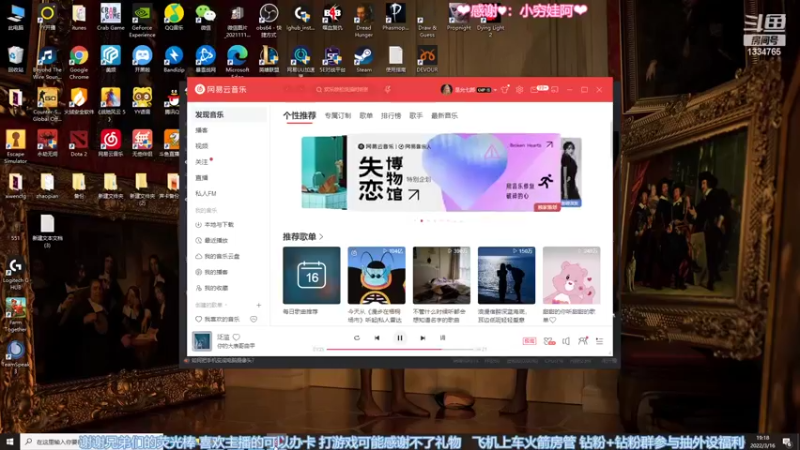
Task: Switch to mini player mode icon
Action: (555, 89)
